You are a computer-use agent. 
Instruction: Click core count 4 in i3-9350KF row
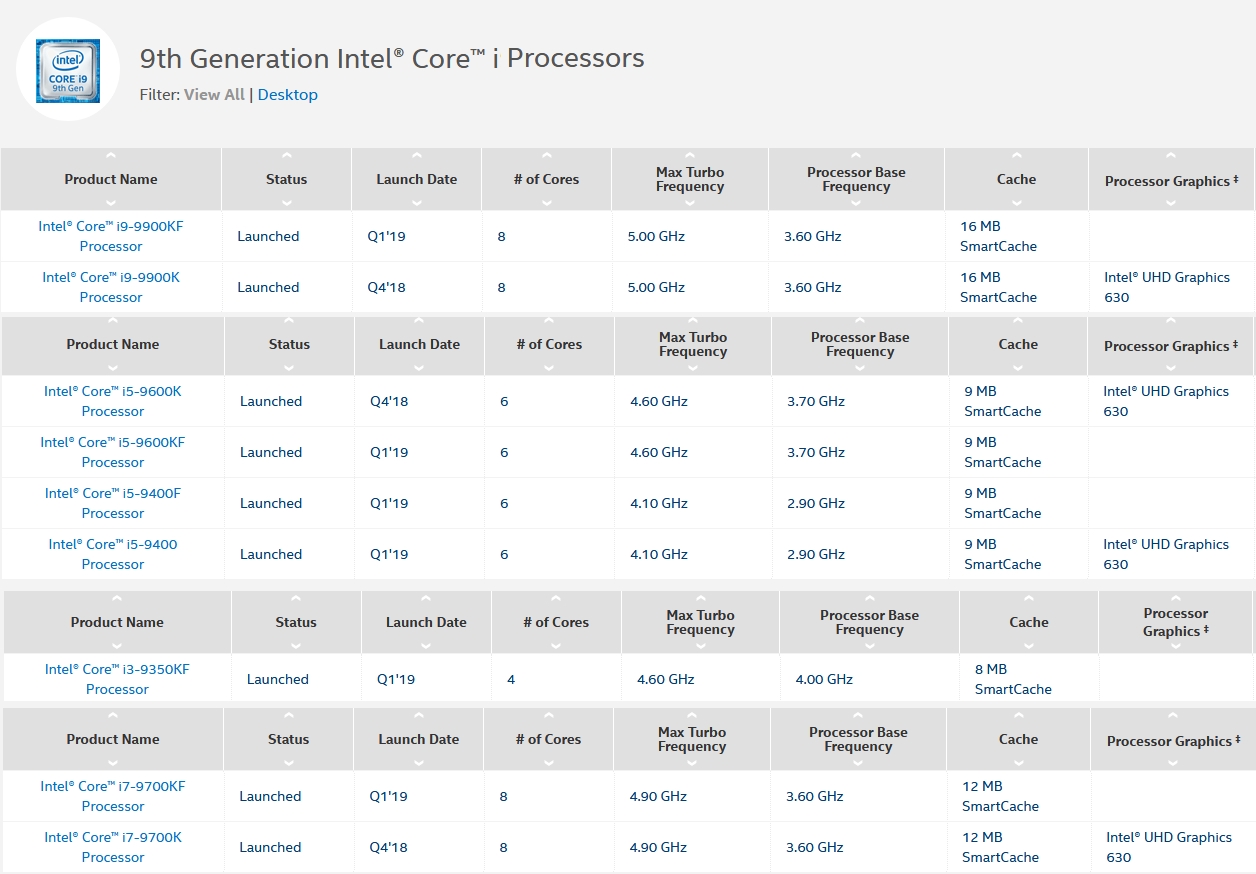(x=511, y=679)
